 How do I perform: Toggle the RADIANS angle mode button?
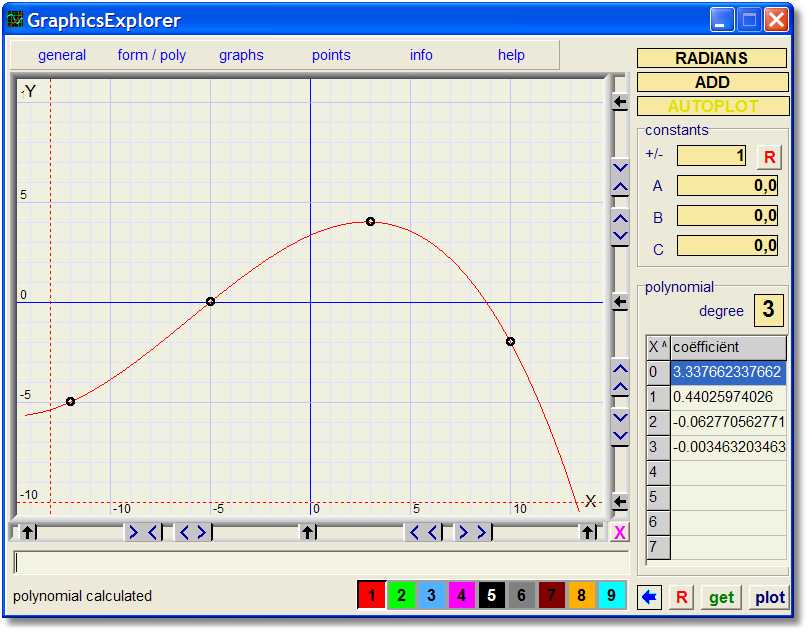click(712, 58)
